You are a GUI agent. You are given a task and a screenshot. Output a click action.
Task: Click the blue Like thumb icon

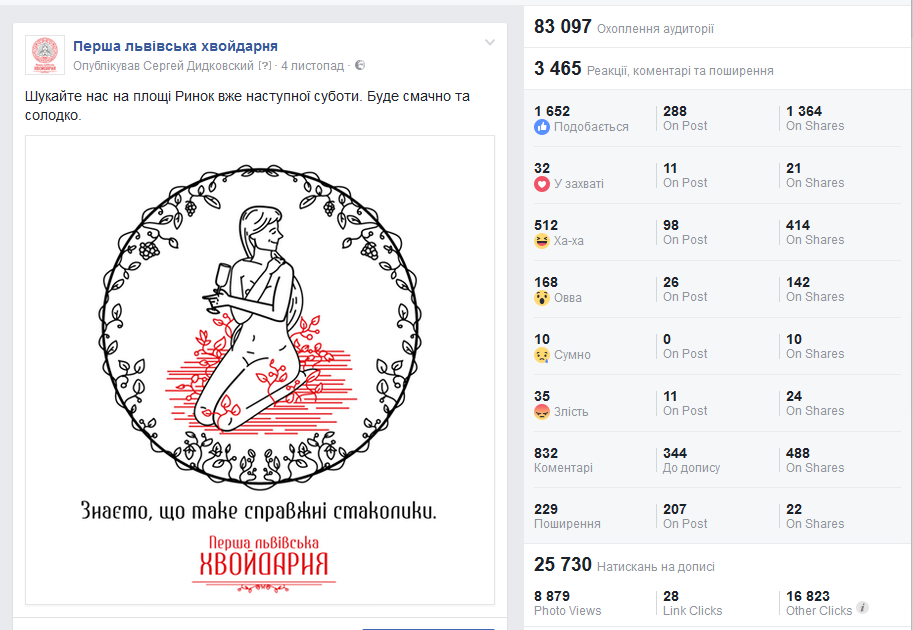542,127
